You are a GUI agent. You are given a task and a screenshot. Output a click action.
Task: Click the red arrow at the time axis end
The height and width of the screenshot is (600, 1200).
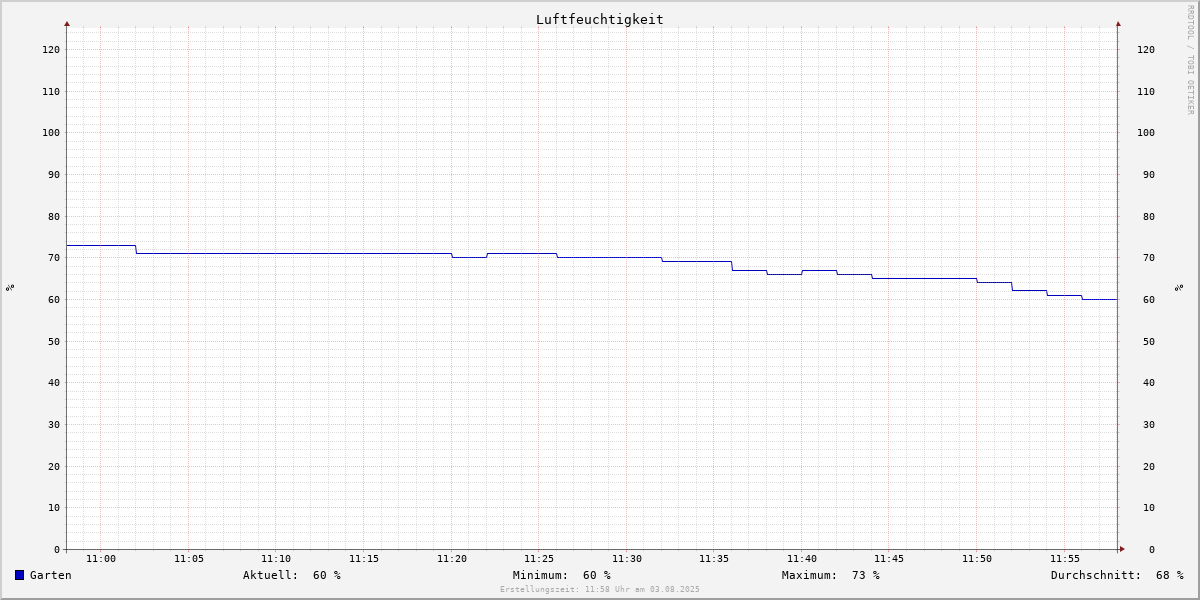1122,549
